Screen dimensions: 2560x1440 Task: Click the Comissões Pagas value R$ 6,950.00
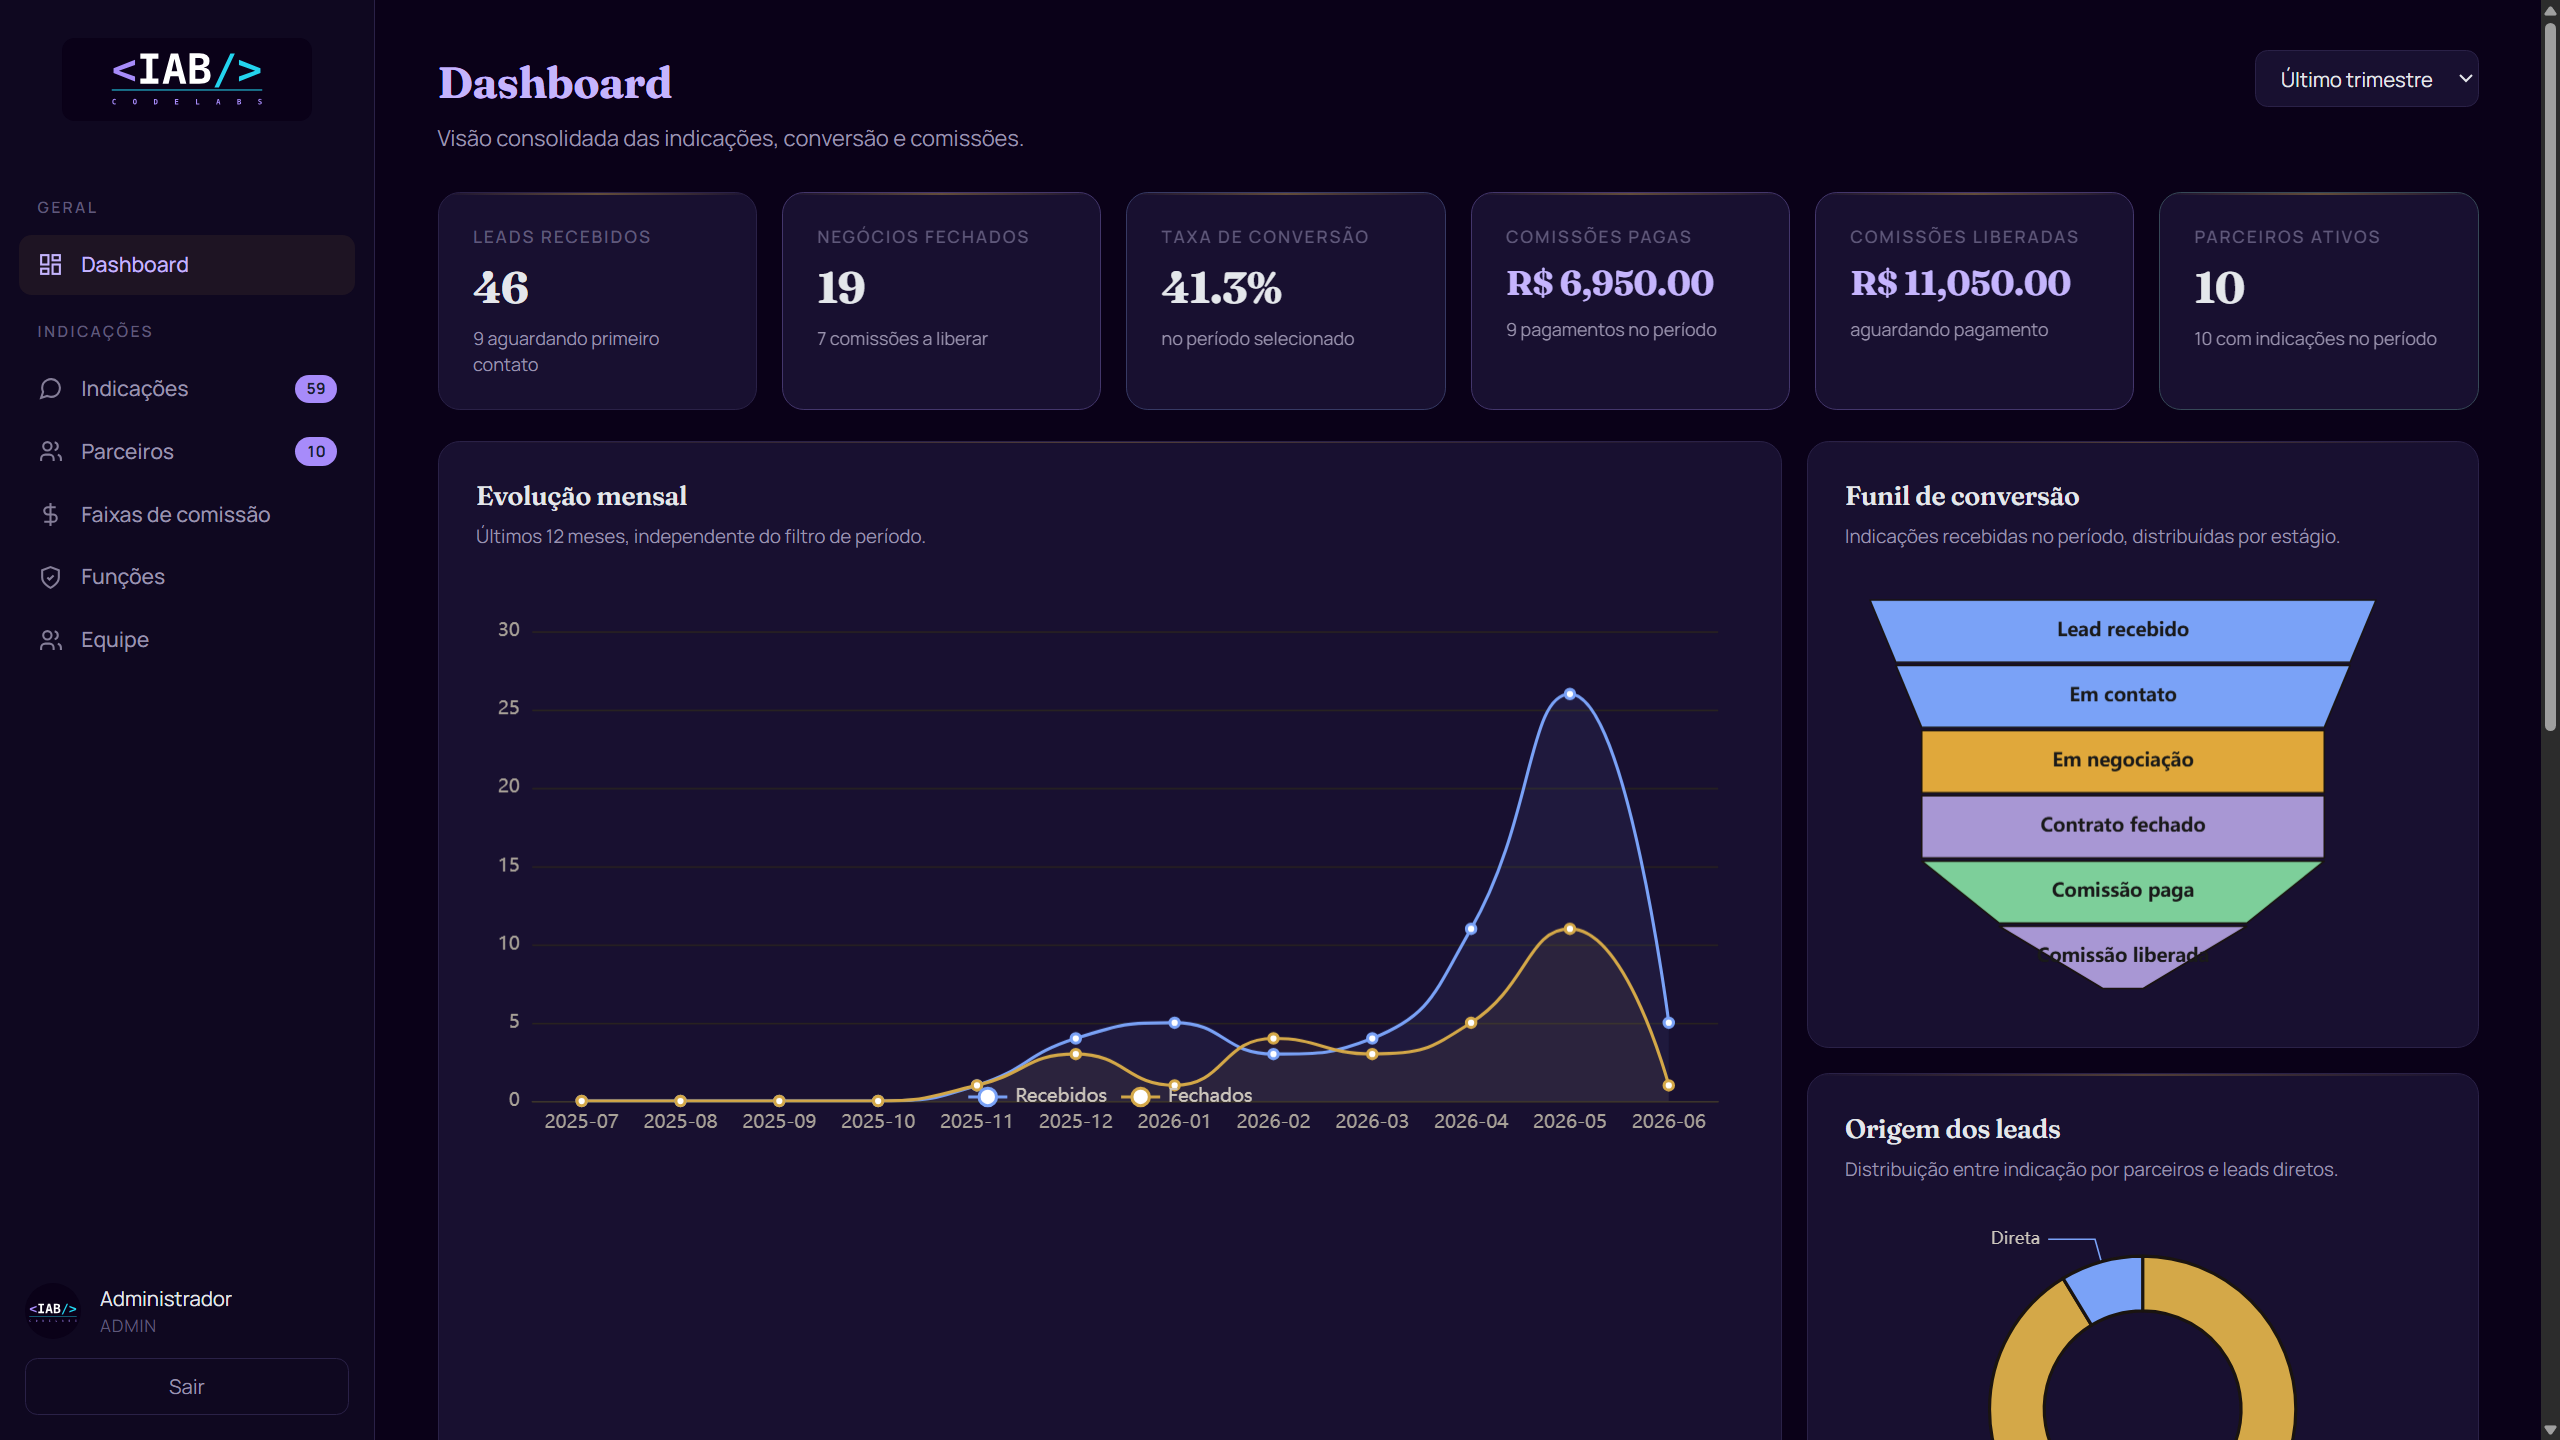tap(1610, 283)
